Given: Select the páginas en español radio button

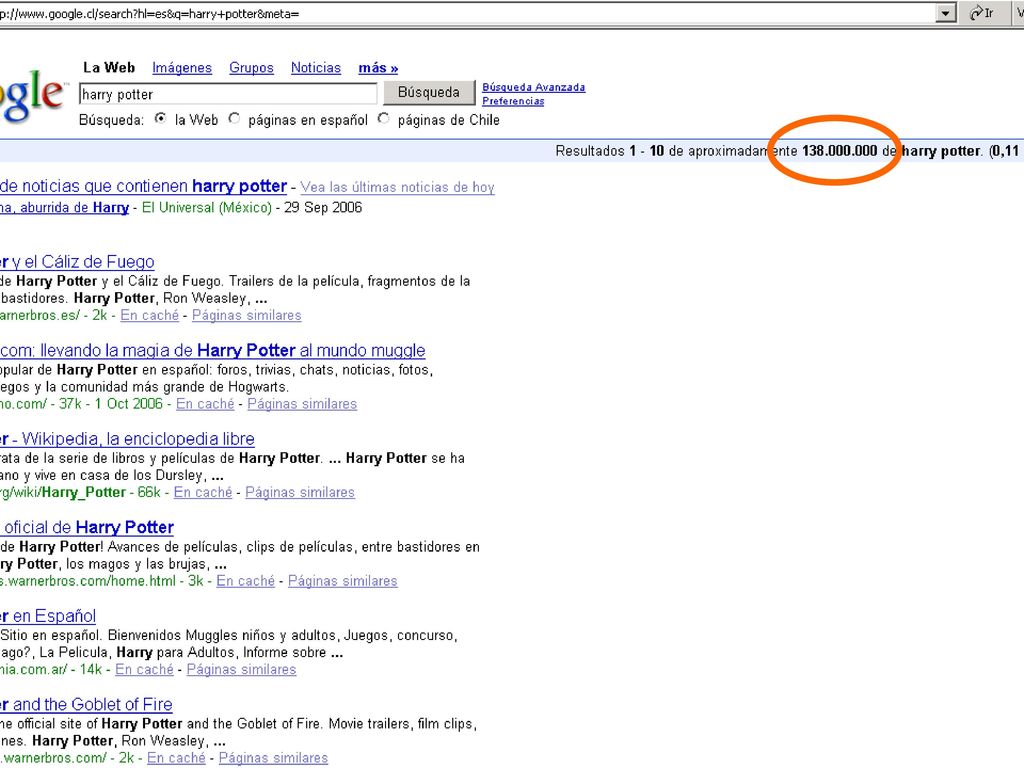Looking at the screenshot, I should click(x=234, y=119).
